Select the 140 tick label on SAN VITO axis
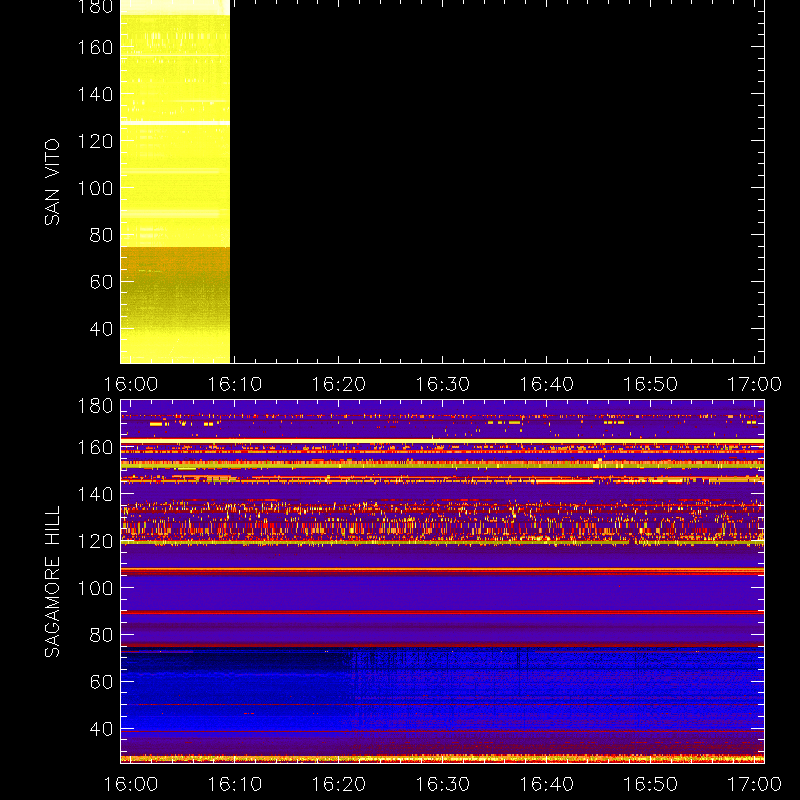 click(95, 94)
